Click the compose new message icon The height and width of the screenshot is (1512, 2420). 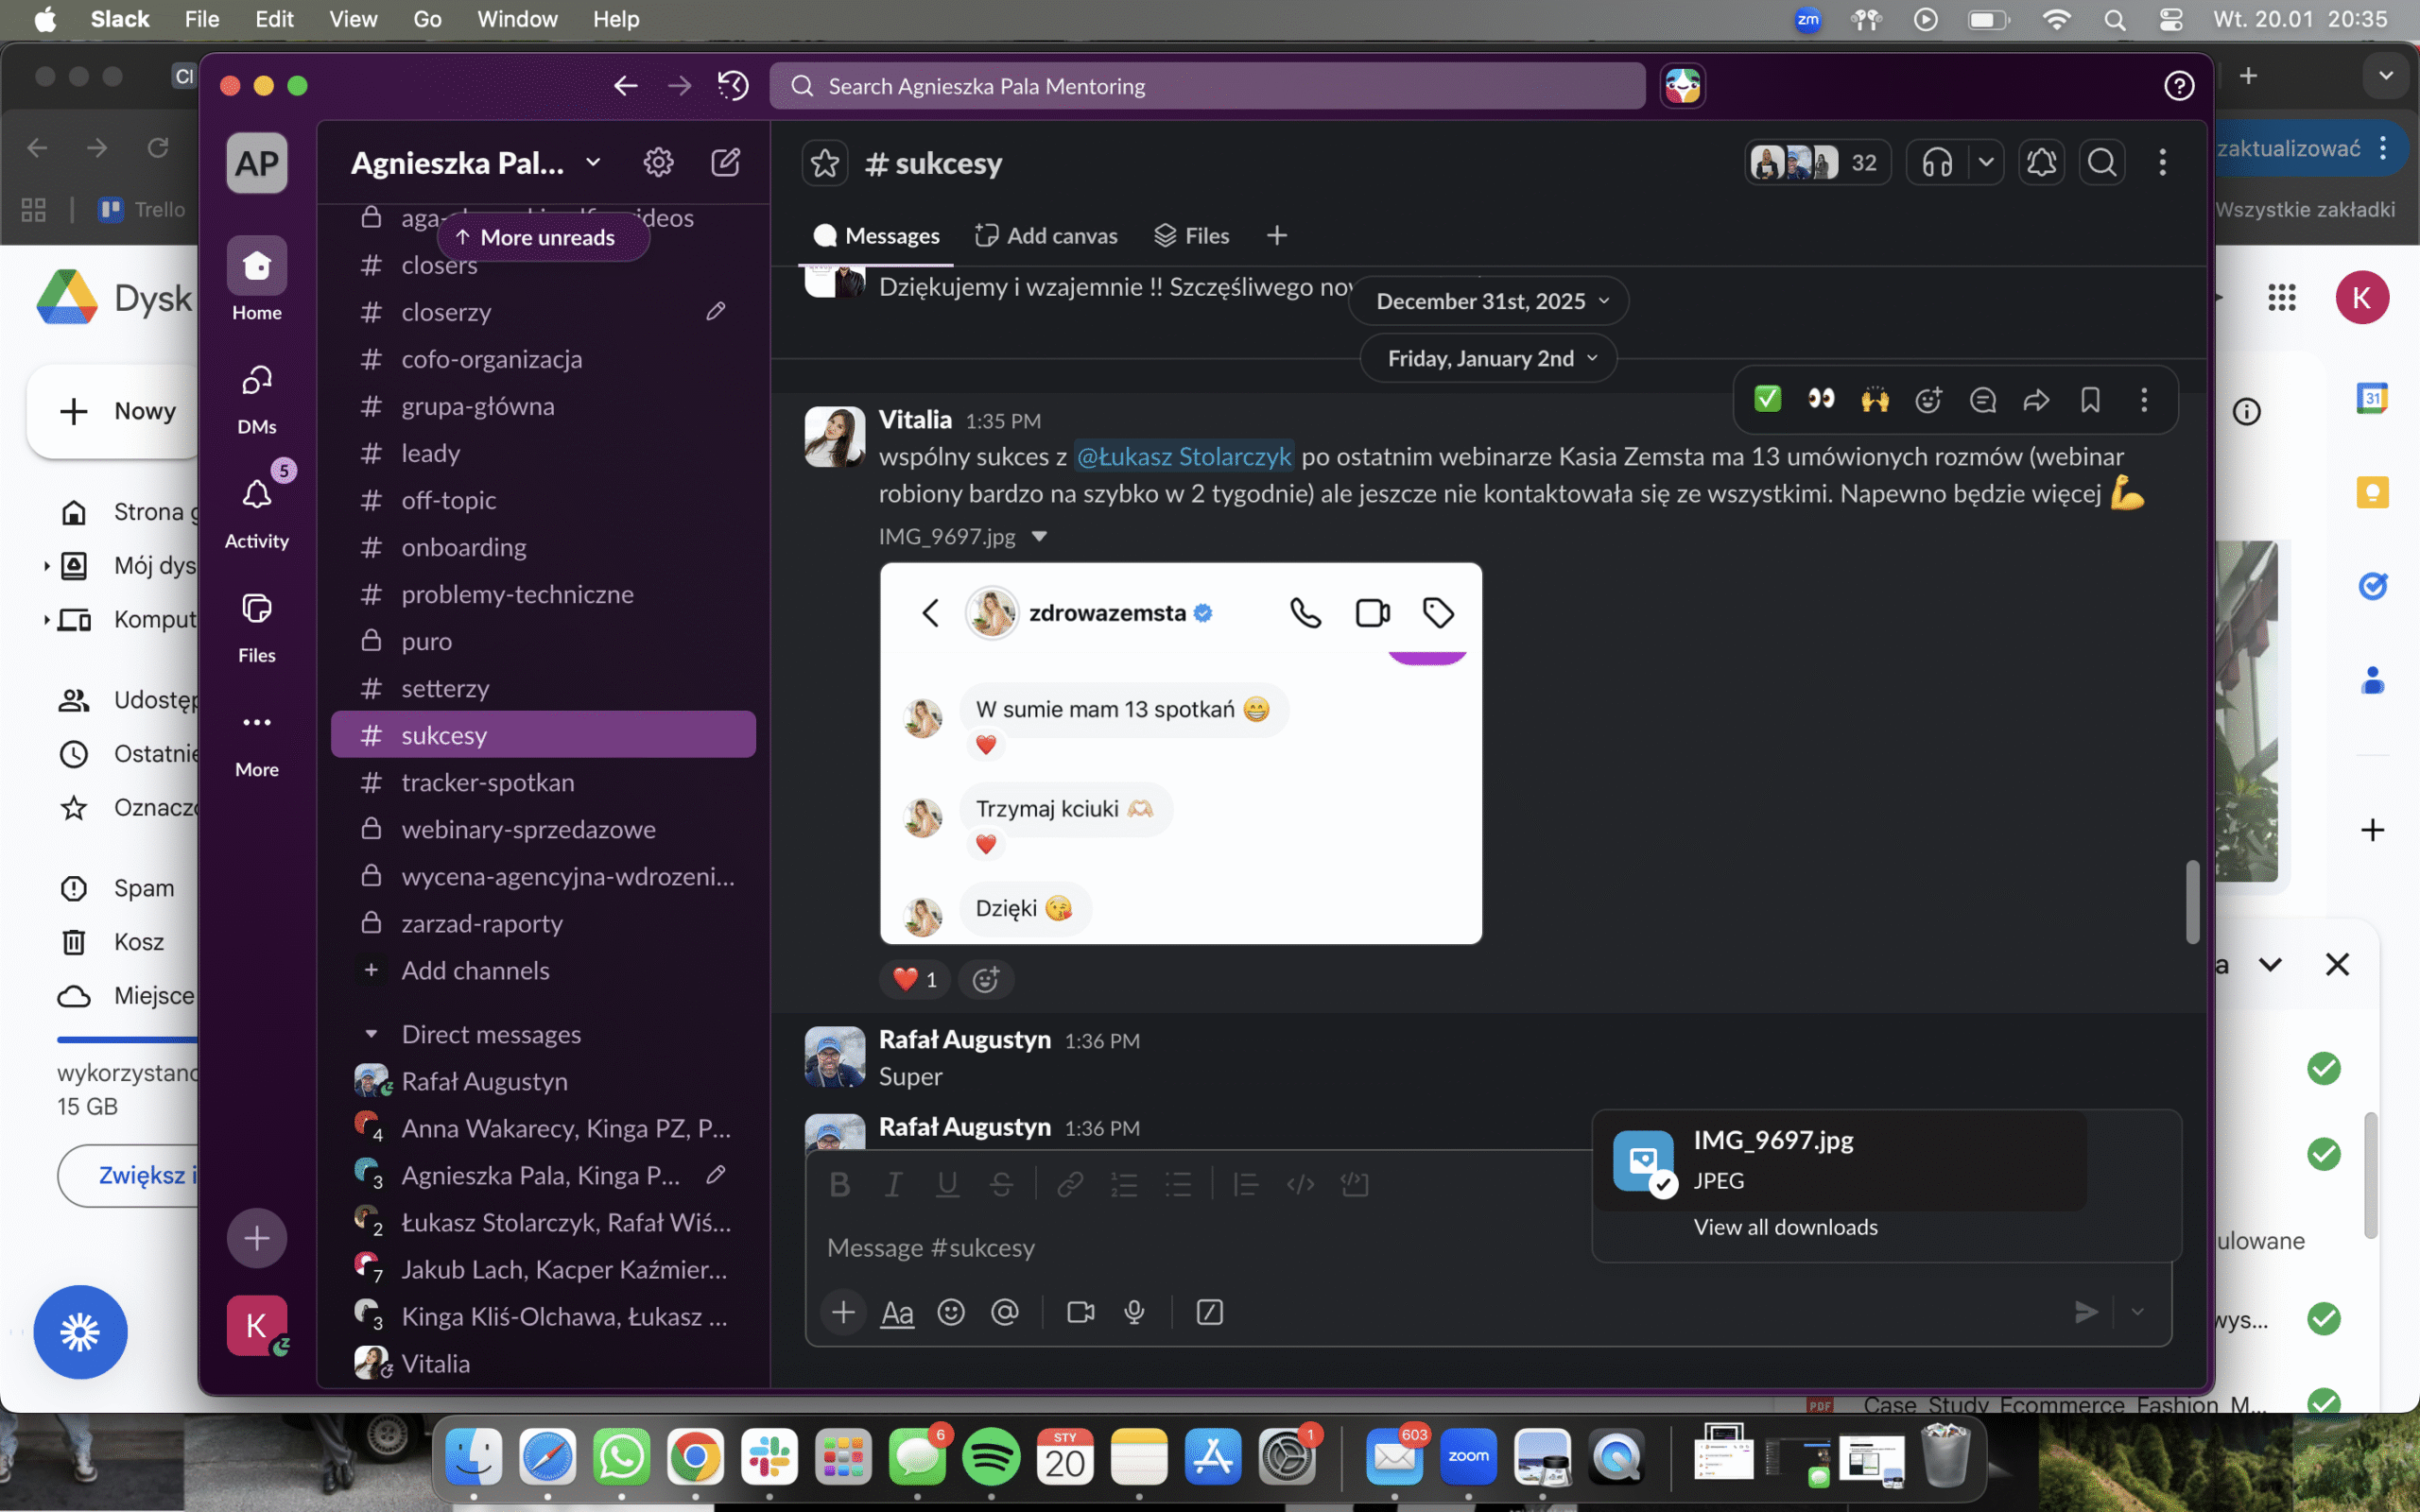pos(725,162)
